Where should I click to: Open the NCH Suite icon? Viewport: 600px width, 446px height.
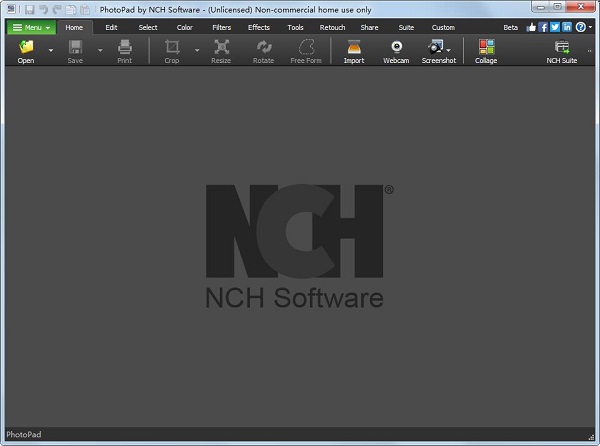point(562,47)
